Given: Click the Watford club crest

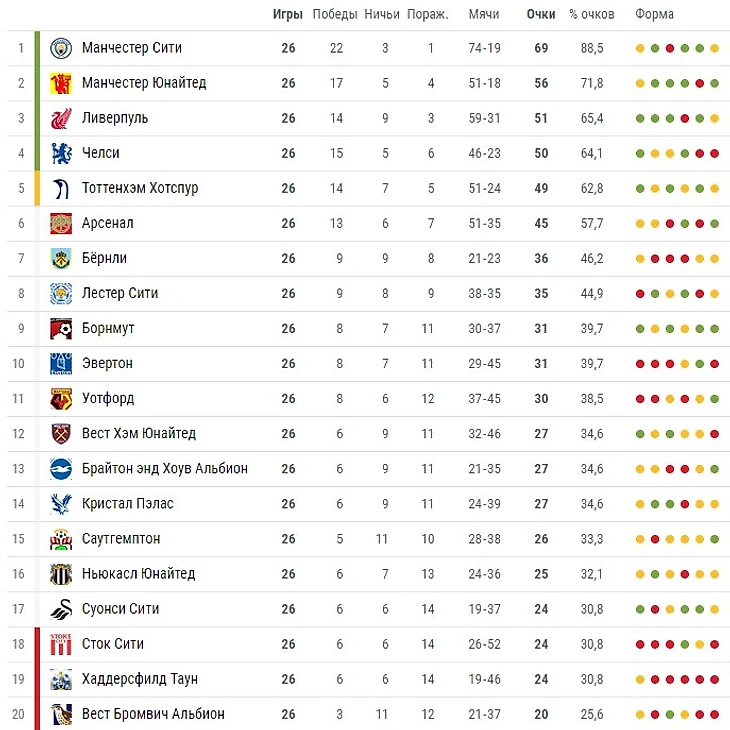Looking at the screenshot, I should point(61,399).
